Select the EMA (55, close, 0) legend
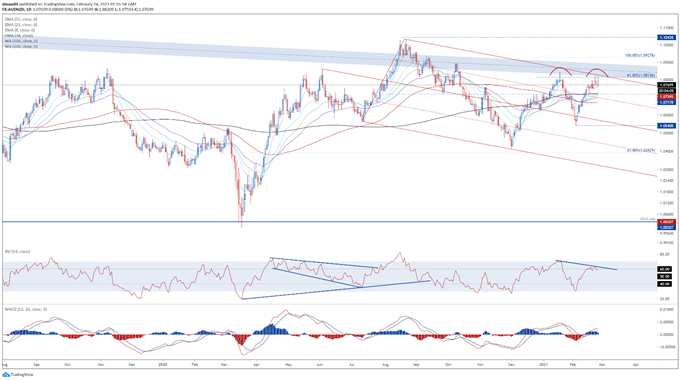Viewport: 680px width, 380px height. (21, 20)
